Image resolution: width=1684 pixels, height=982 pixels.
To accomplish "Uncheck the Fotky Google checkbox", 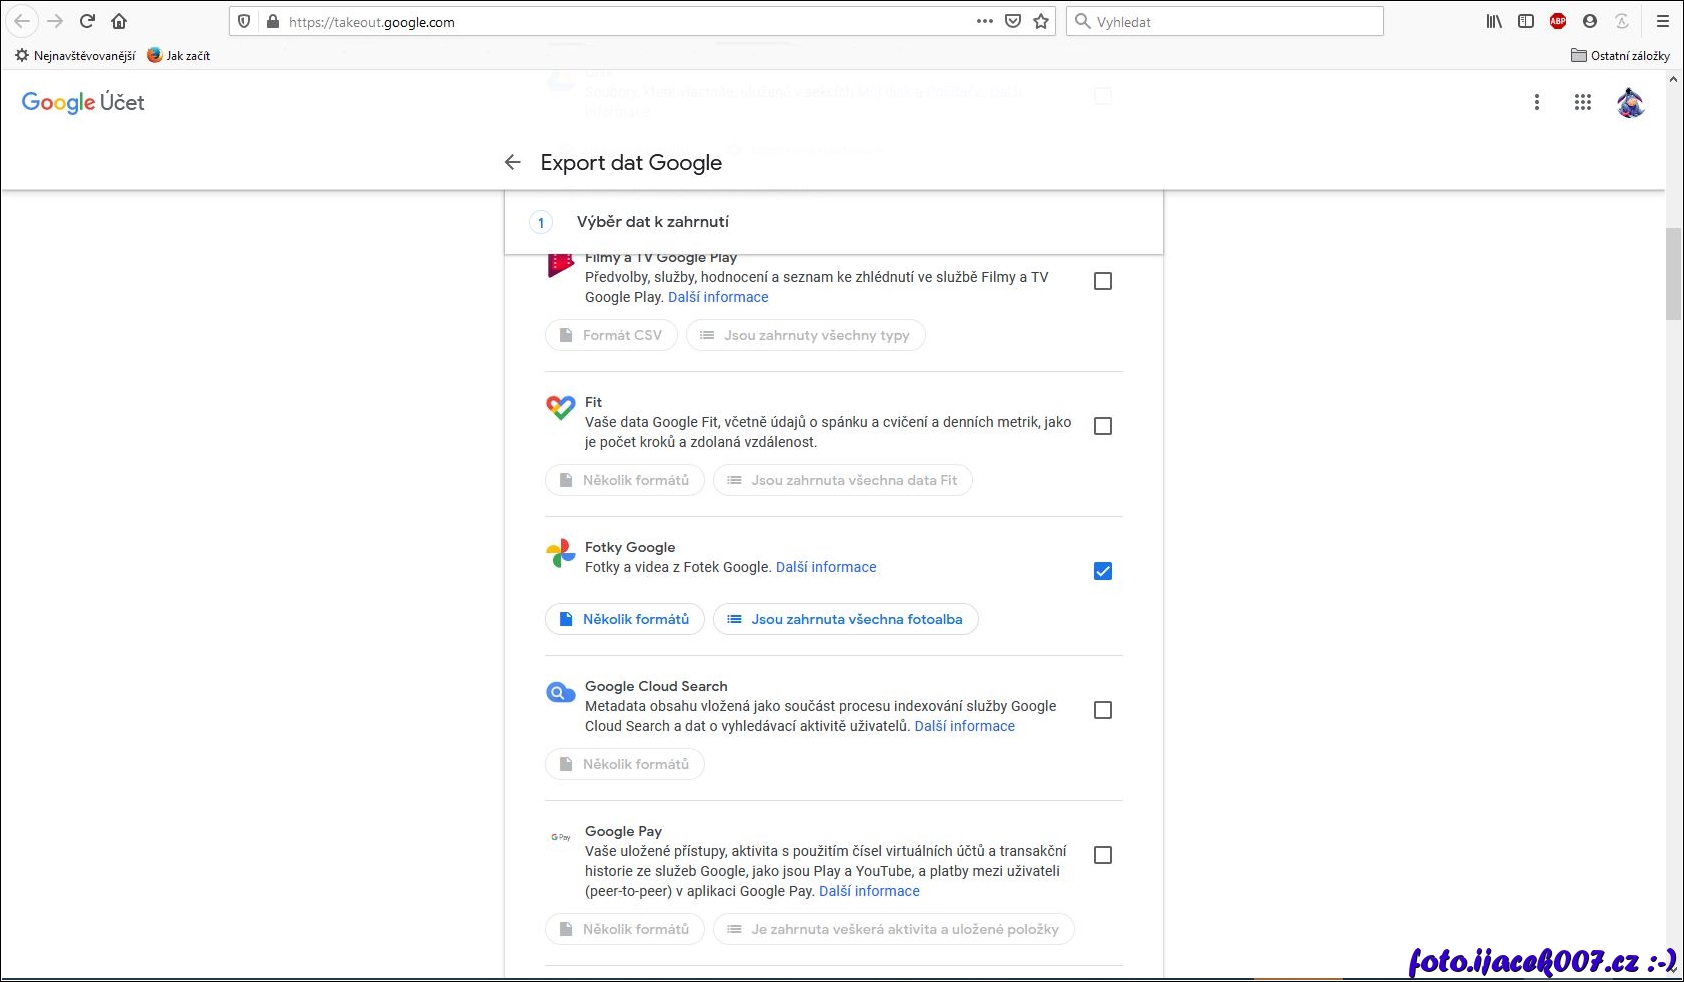I will click(x=1103, y=571).
